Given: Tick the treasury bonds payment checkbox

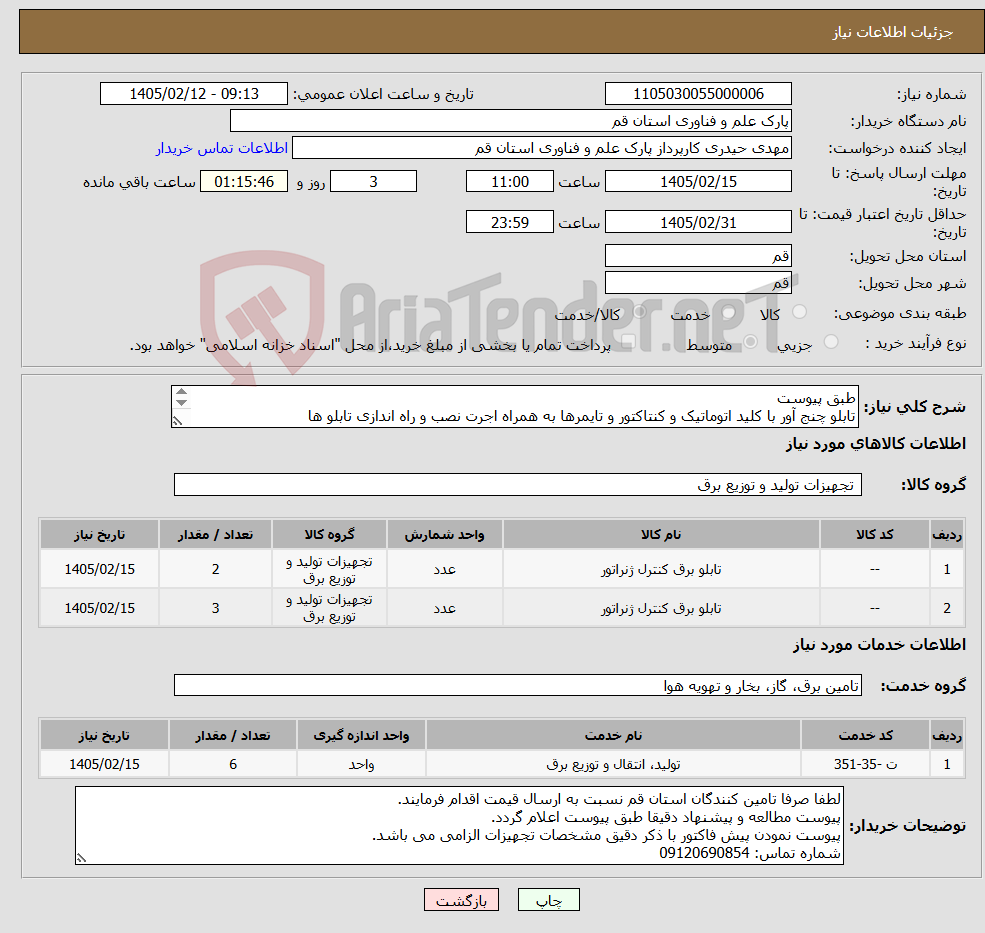Looking at the screenshot, I should point(628,342).
